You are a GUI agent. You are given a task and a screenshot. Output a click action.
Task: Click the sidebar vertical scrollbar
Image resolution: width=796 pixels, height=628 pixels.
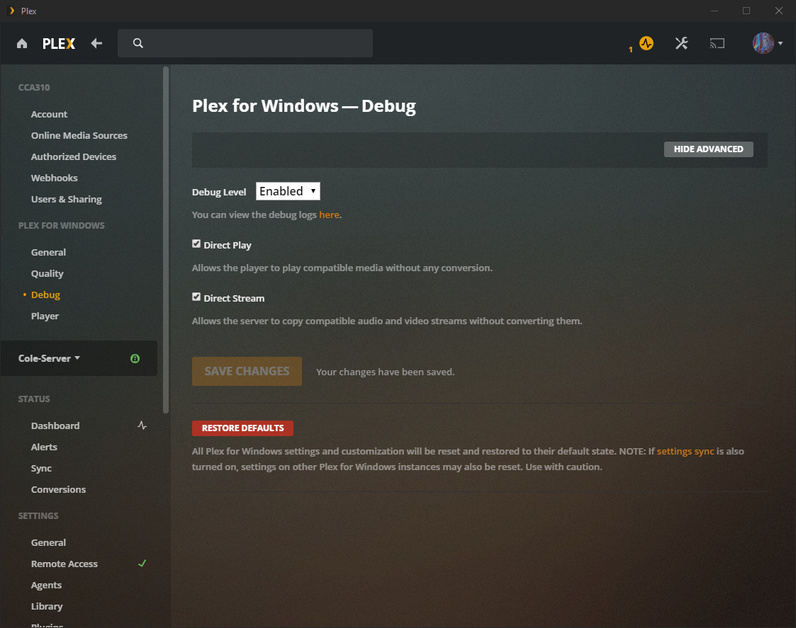pyautogui.click(x=165, y=240)
